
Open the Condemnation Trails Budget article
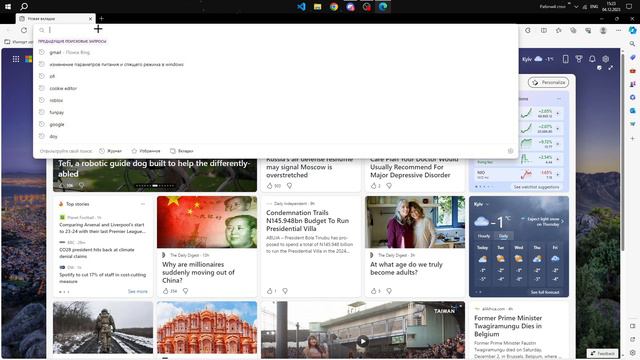click(x=307, y=220)
